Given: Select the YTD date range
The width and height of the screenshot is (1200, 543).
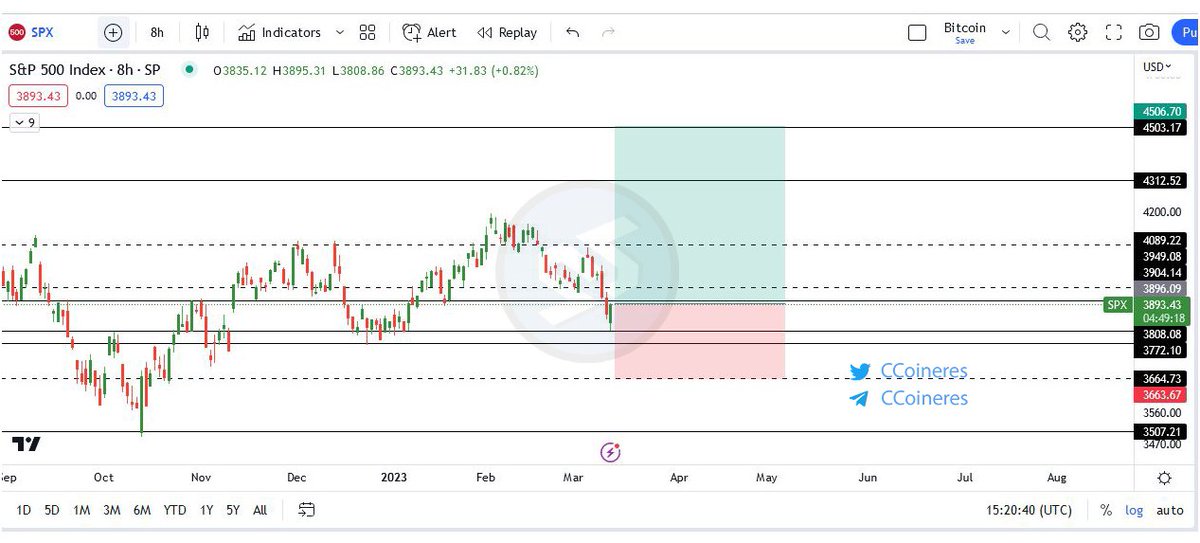Looking at the screenshot, I should coord(175,510).
